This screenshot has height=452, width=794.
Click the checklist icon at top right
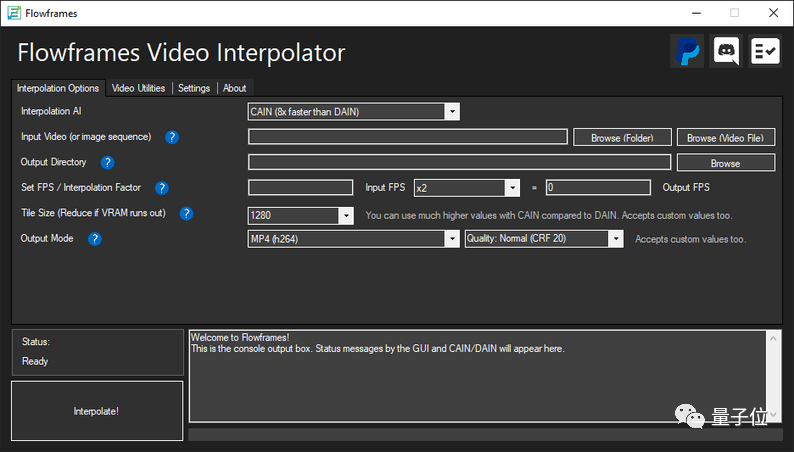point(765,51)
